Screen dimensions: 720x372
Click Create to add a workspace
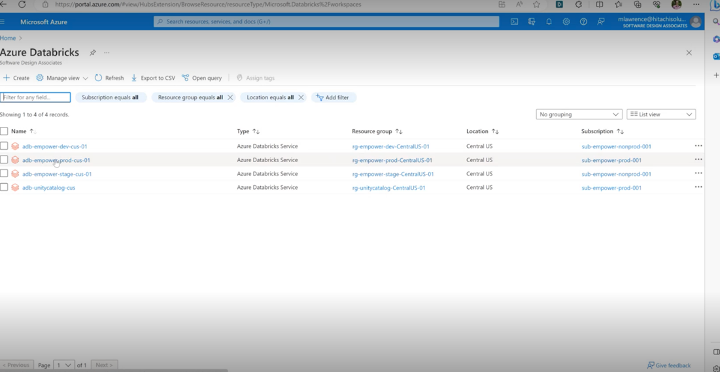coord(16,78)
